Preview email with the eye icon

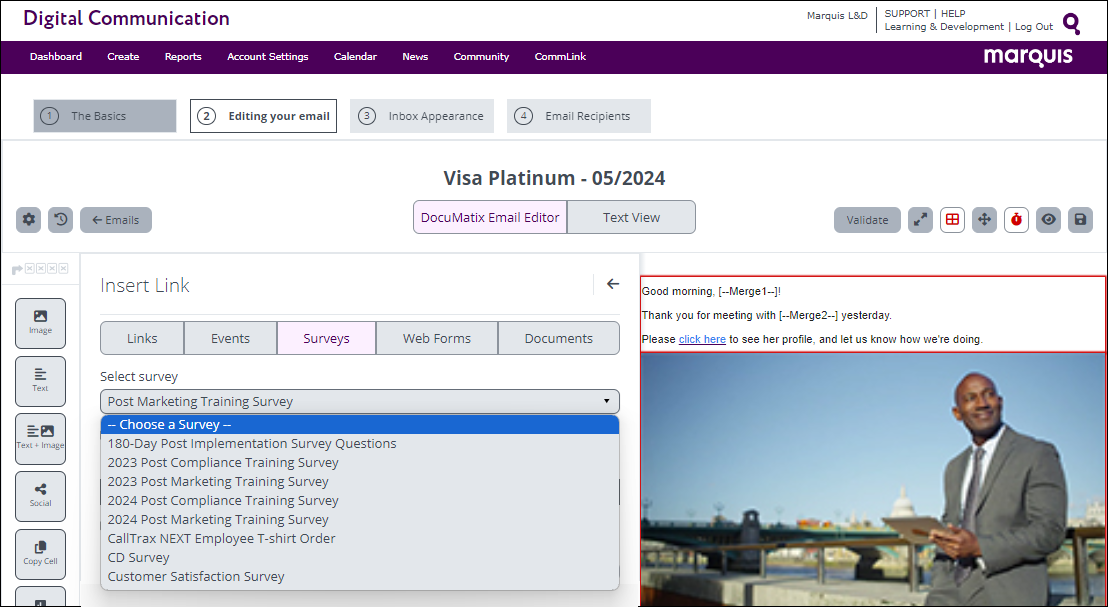[x=1048, y=220]
